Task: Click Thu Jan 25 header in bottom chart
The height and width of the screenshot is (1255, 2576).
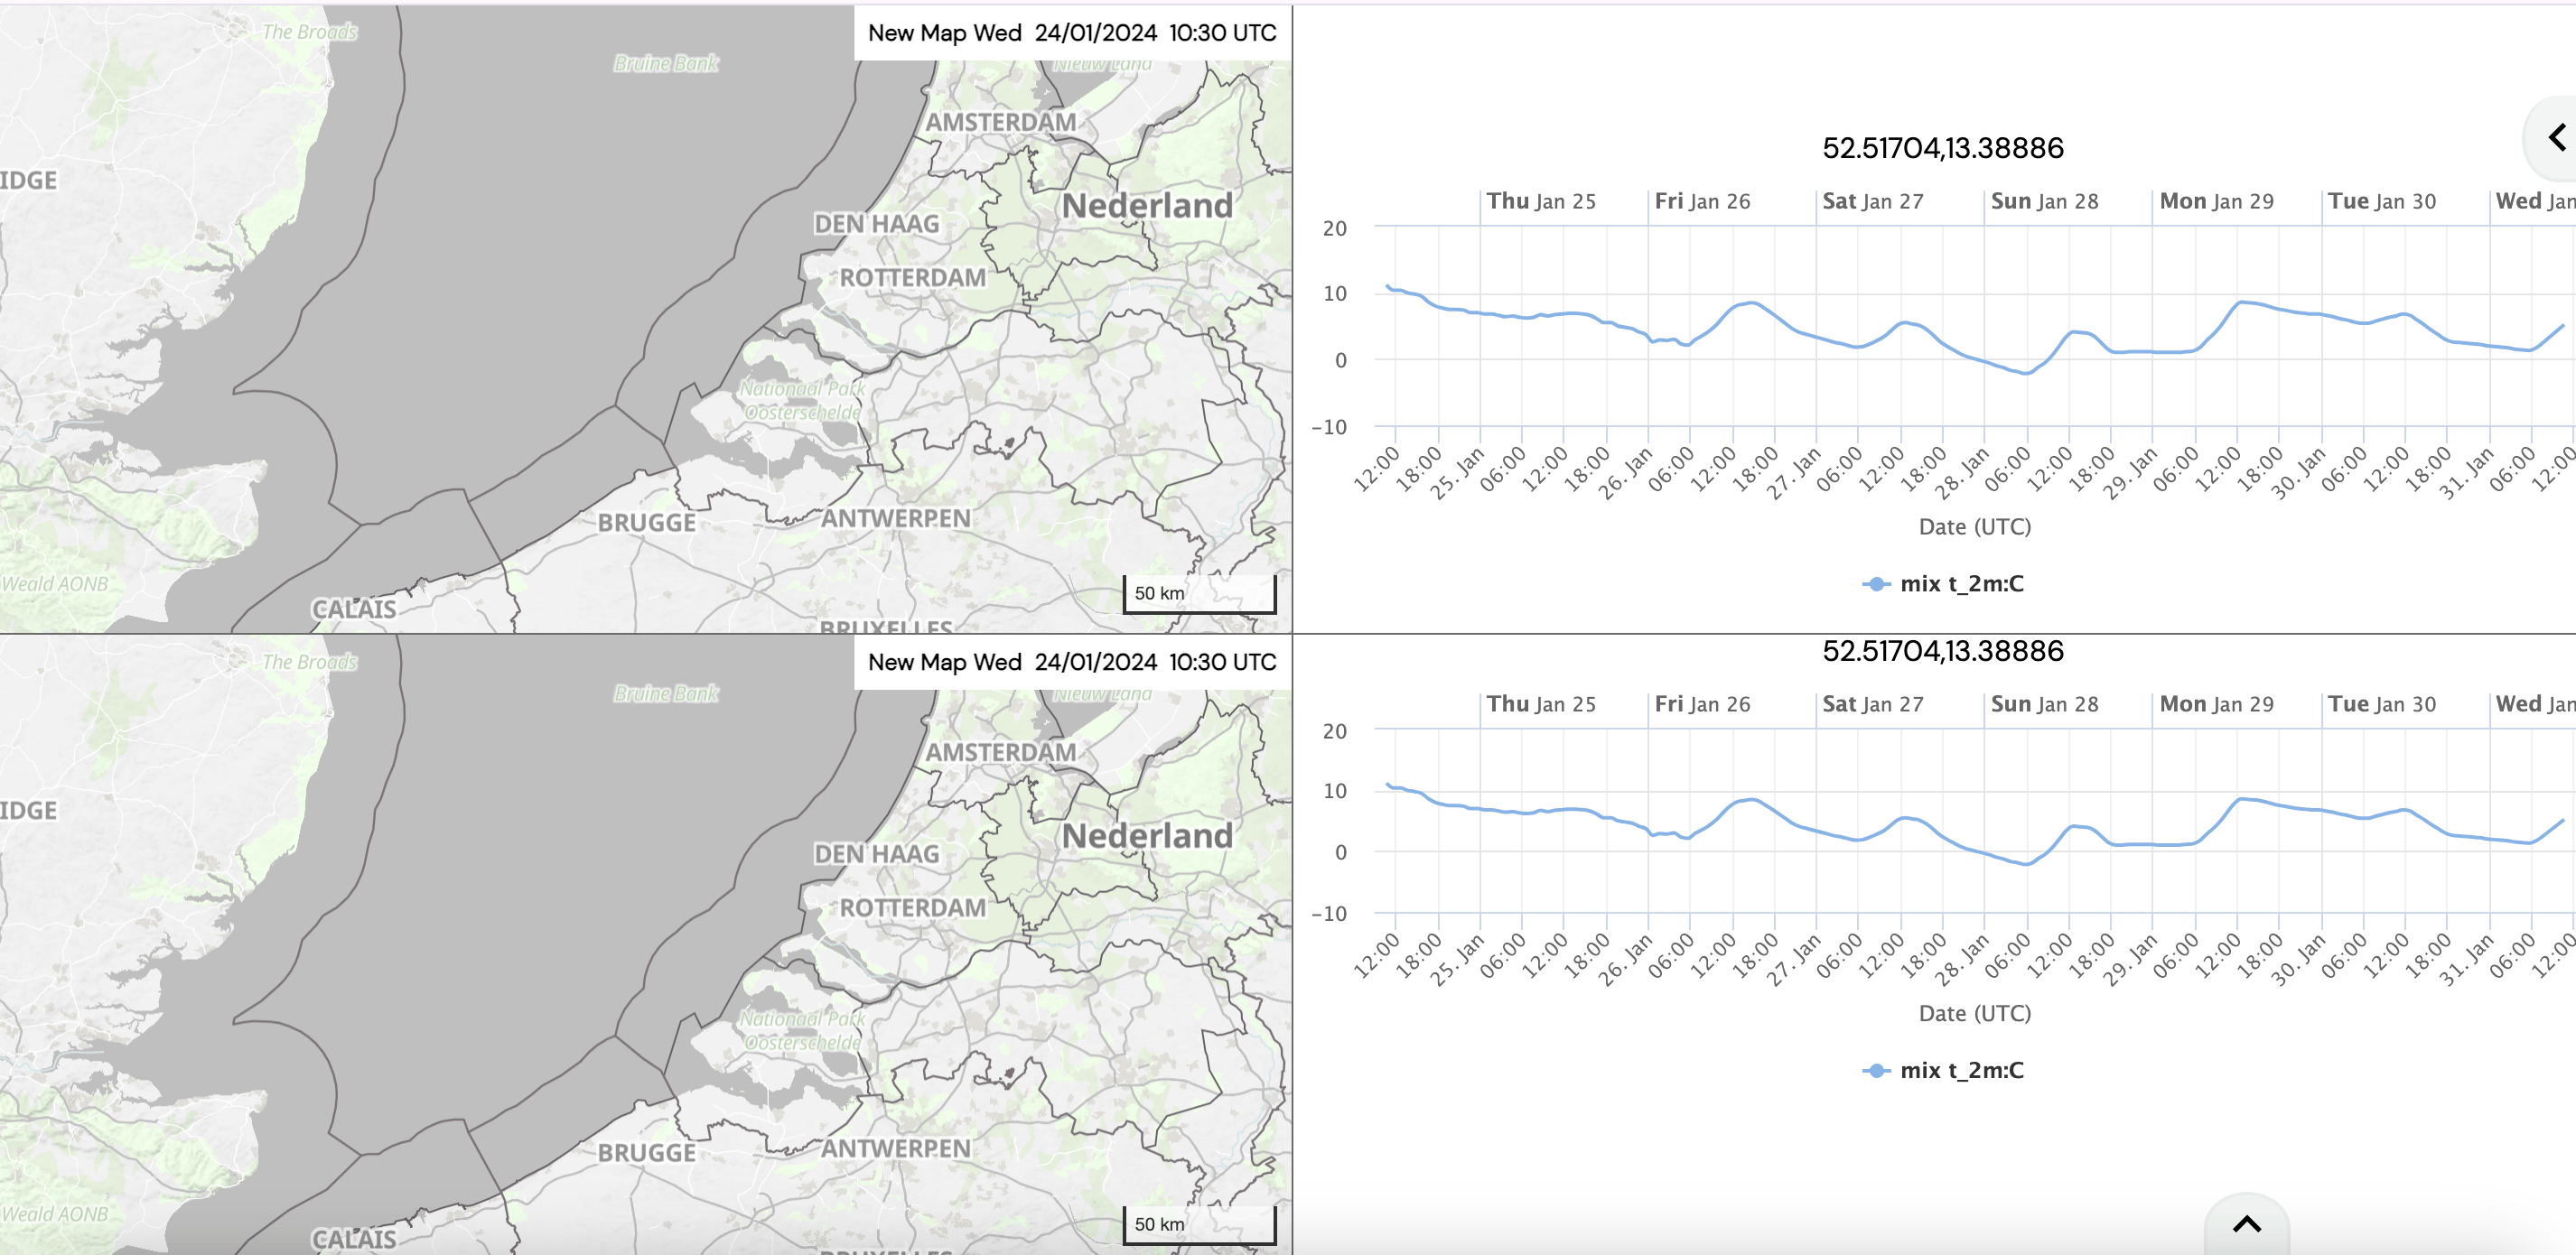Action: [x=1541, y=704]
